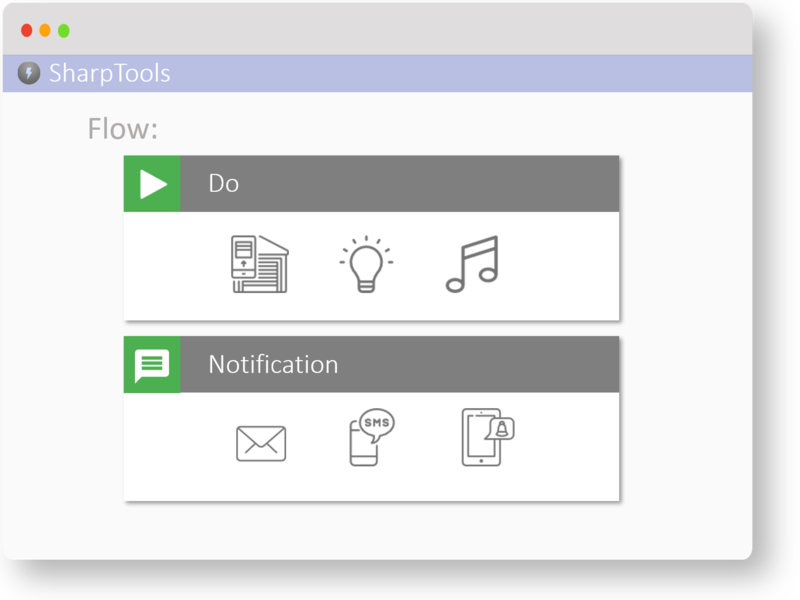Screen dimensions: 800x600
Task: Select the garage door device icon
Action: click(260, 262)
